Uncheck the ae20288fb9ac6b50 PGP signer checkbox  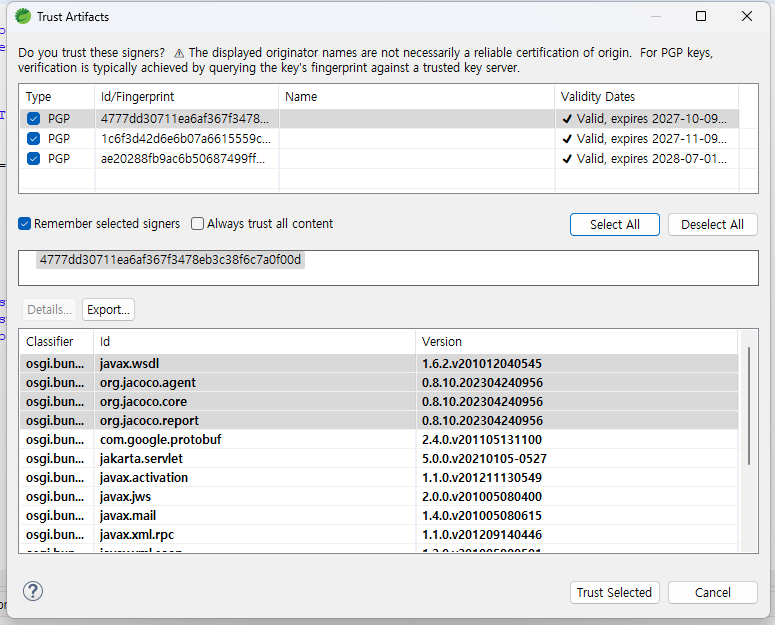click(34, 159)
